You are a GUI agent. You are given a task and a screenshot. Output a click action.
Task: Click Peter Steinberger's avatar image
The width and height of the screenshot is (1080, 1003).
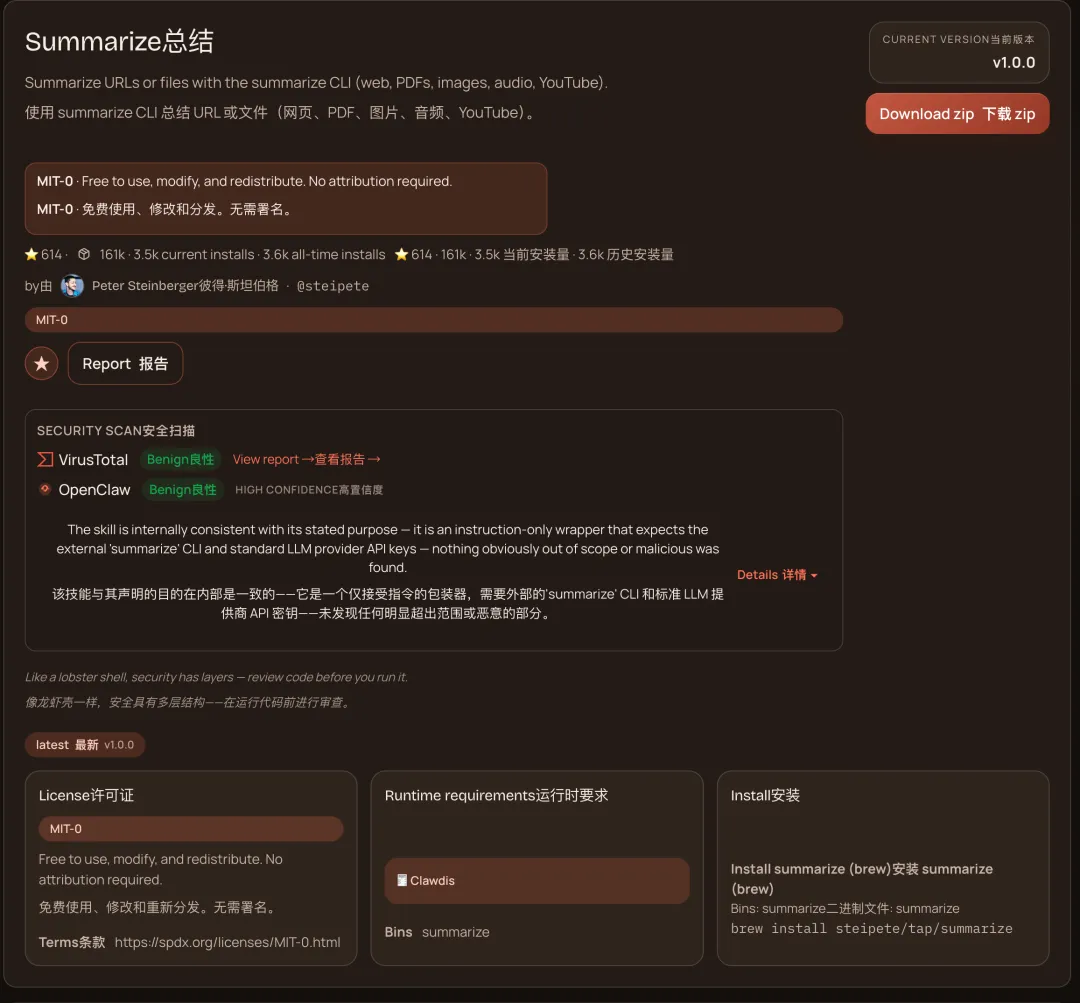[x=72, y=285]
